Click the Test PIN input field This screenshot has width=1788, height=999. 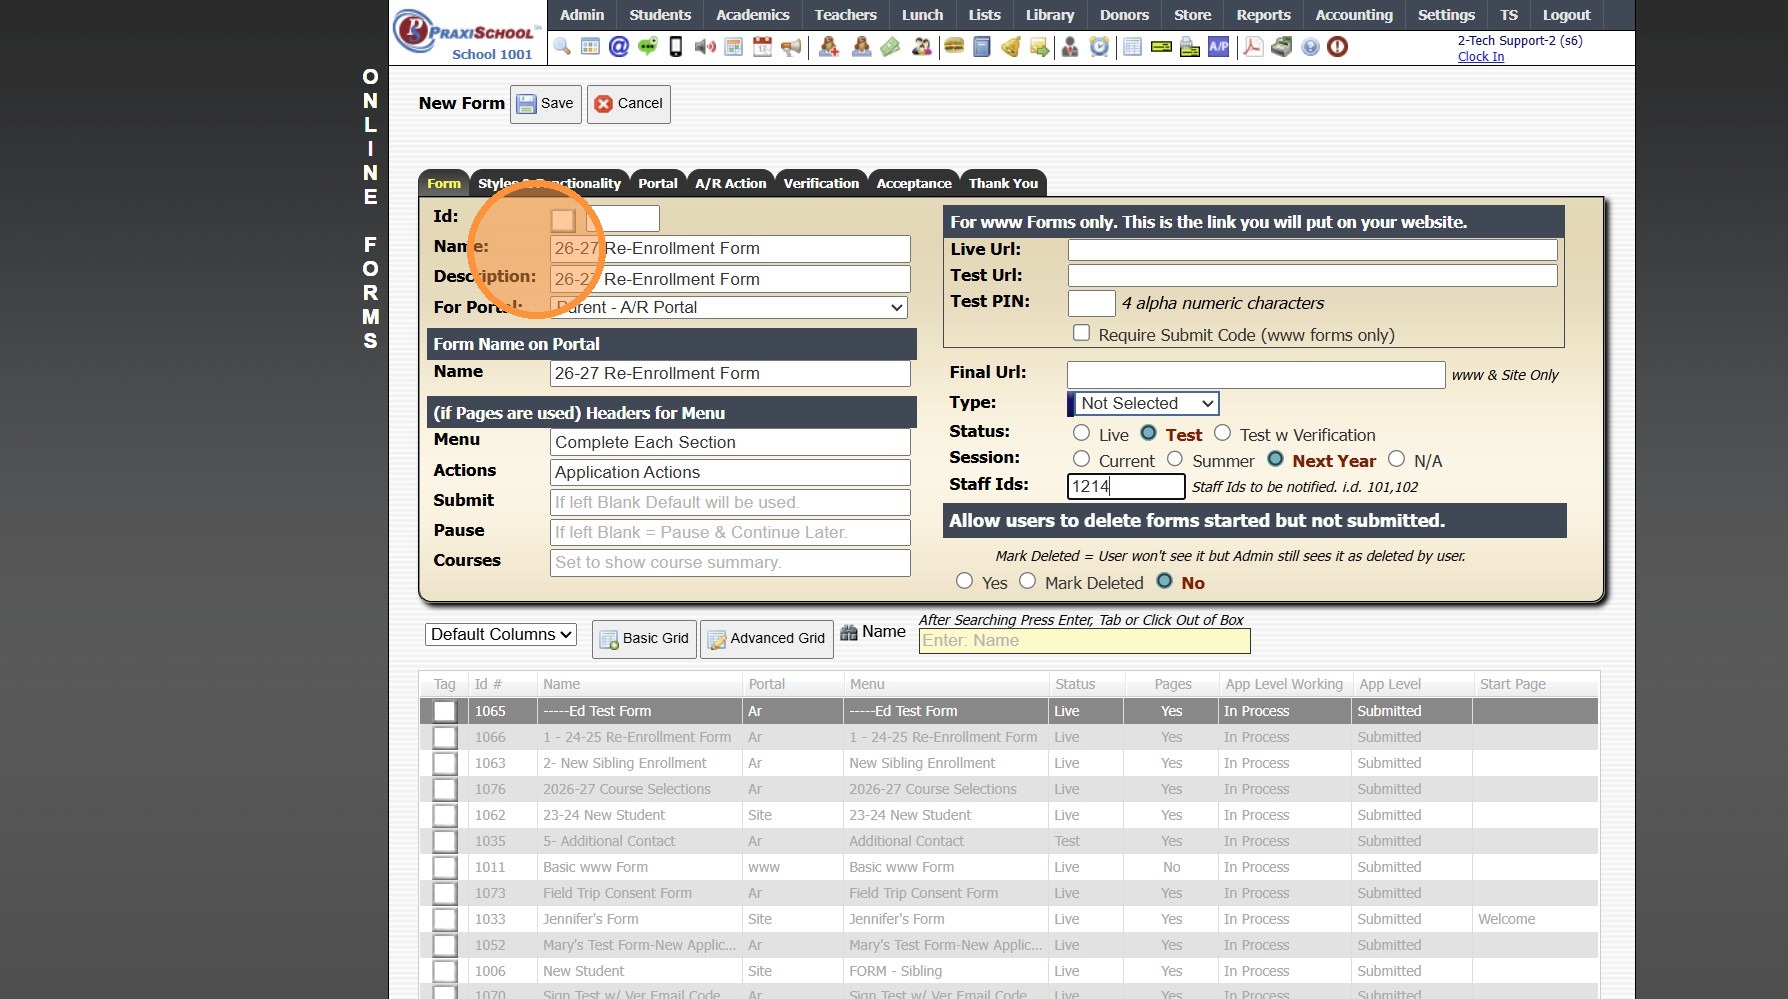click(1091, 303)
